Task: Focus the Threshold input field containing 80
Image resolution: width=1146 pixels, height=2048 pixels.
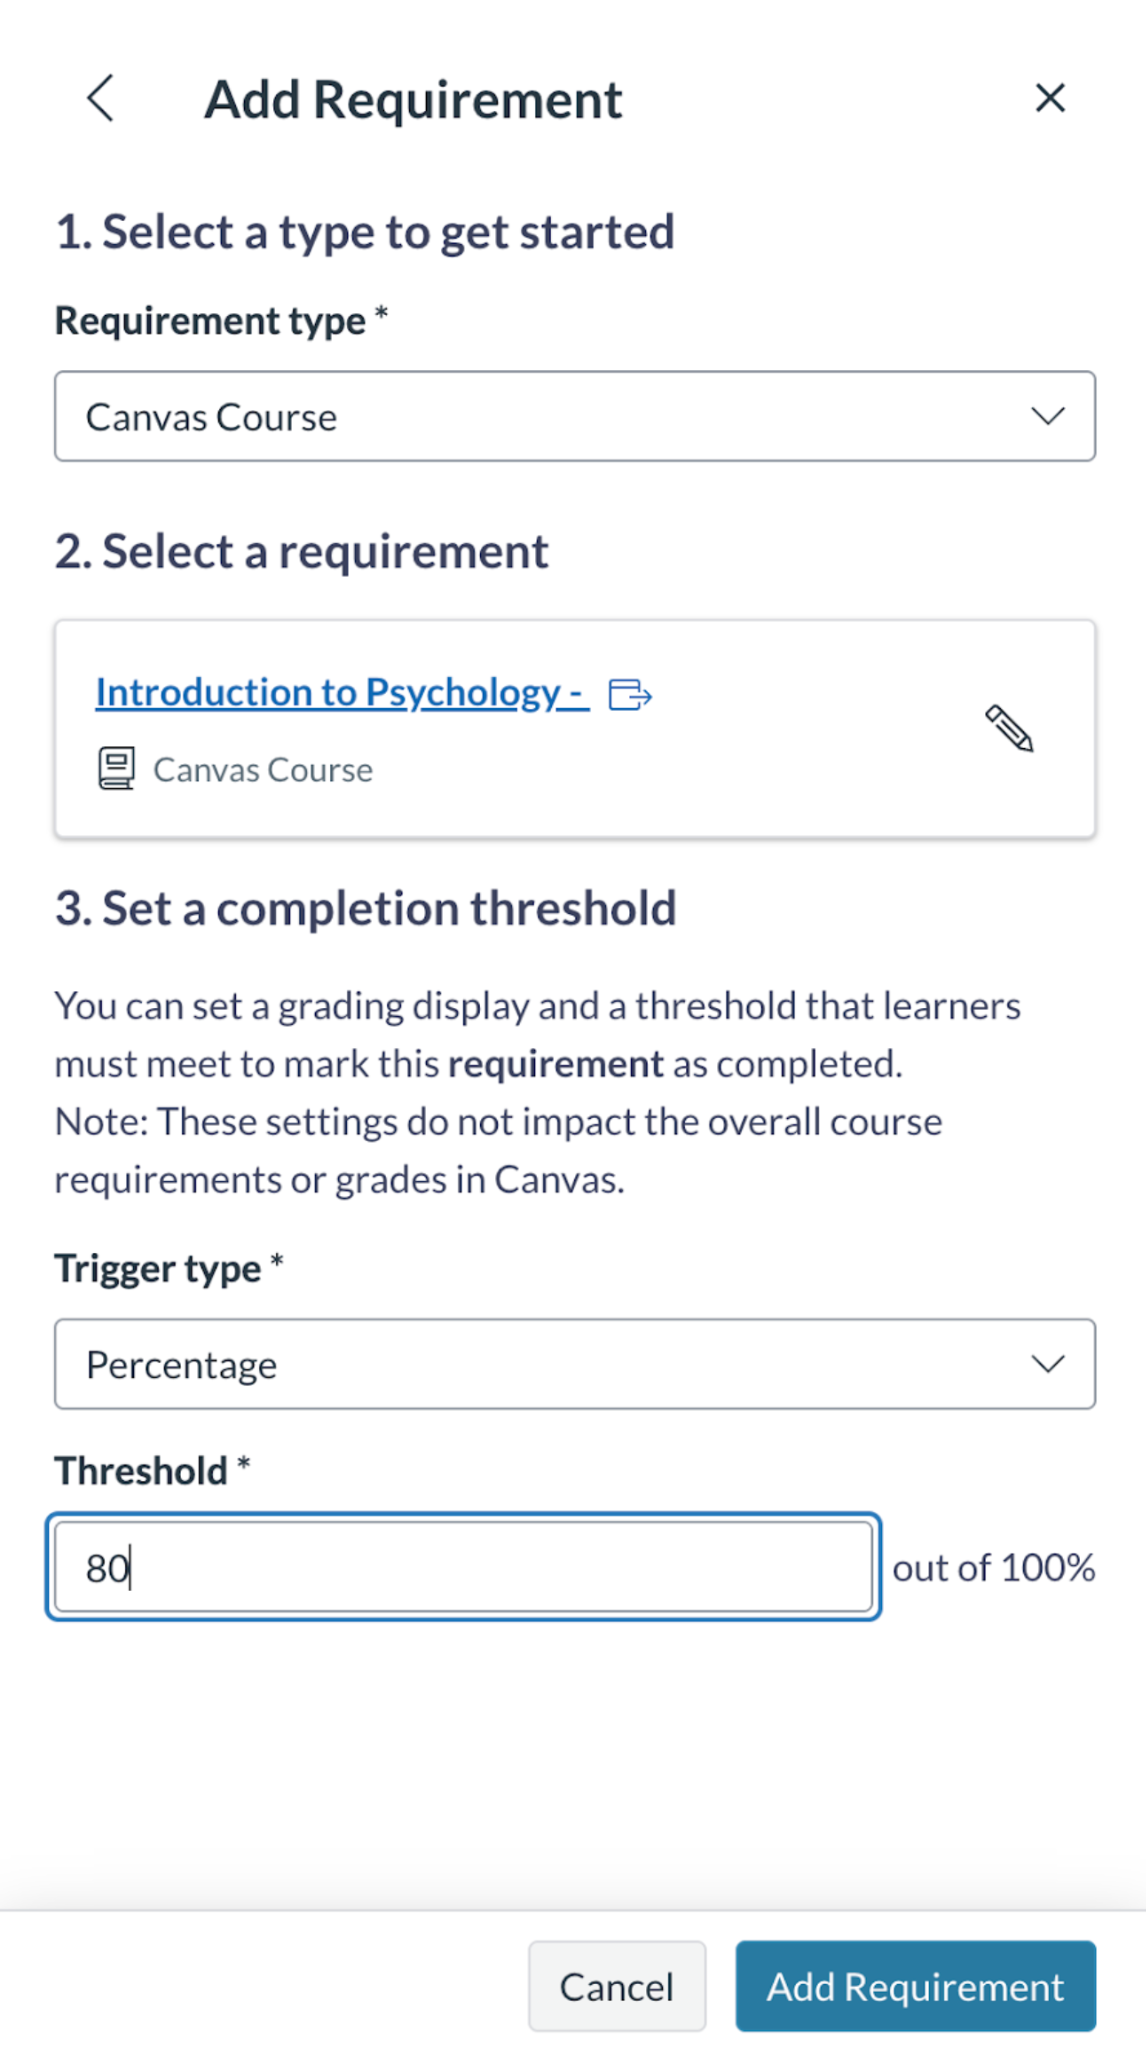Action: (463, 1567)
